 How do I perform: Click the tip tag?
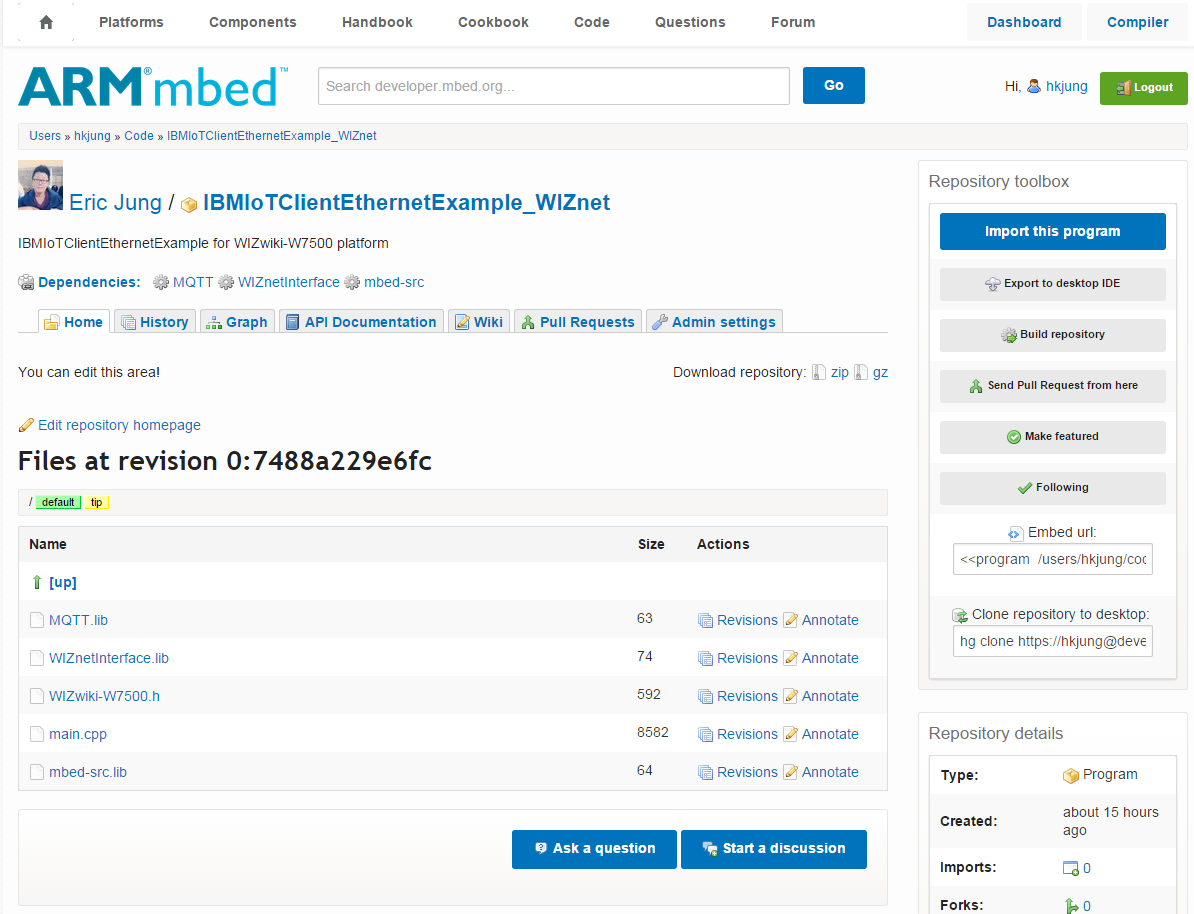[97, 502]
